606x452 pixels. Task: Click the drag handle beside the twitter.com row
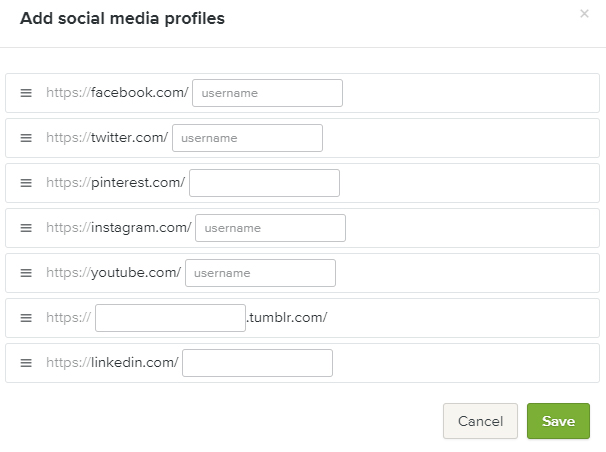point(26,138)
